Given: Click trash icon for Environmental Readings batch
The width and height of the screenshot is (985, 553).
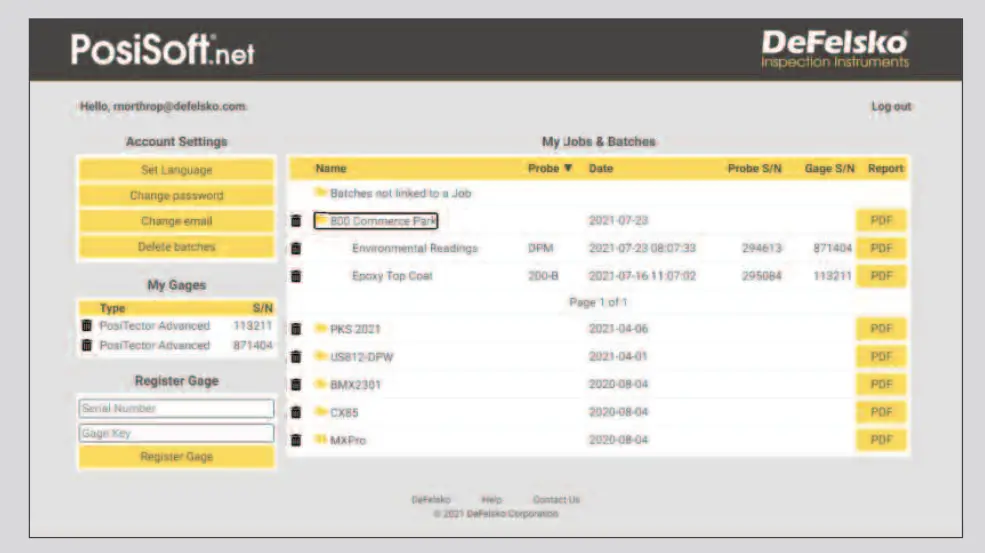Looking at the screenshot, I should coord(296,248).
